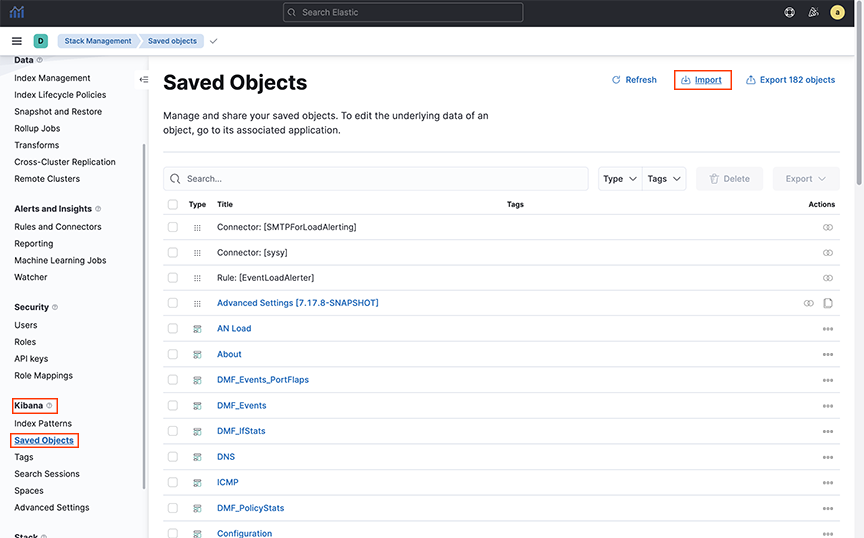Click the Import button

click(701, 80)
